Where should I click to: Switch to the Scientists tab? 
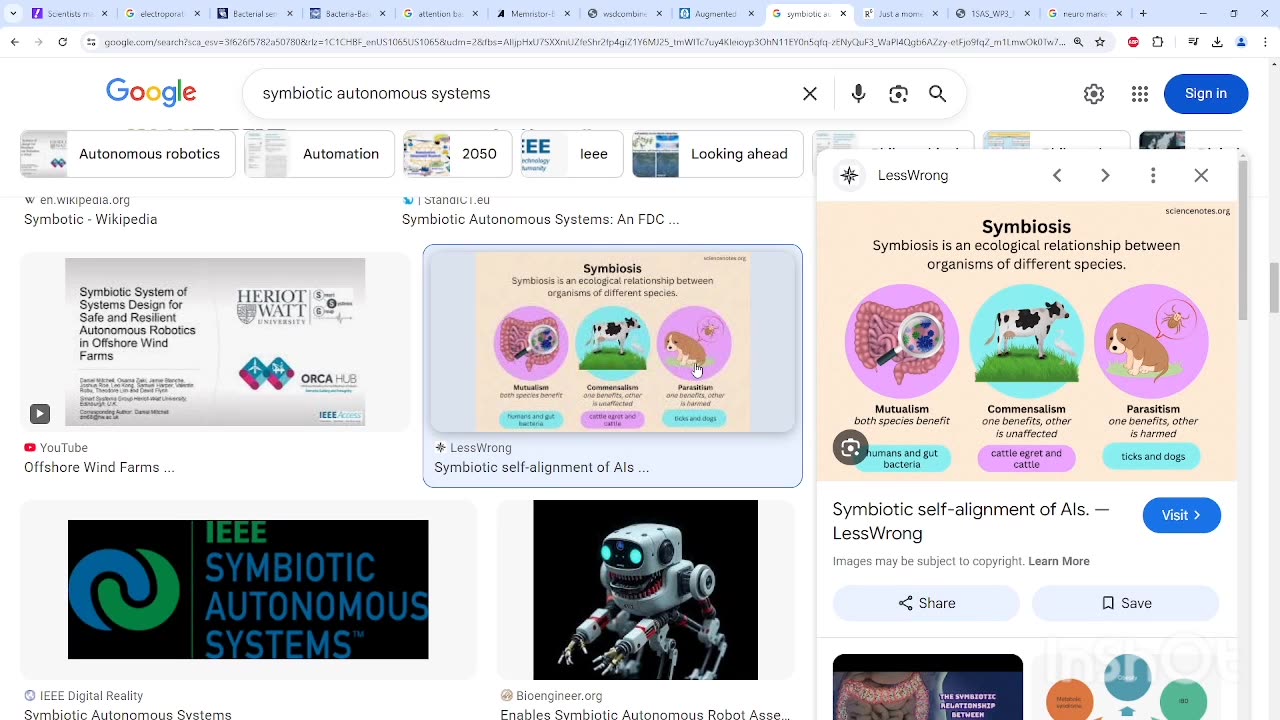click(68, 14)
